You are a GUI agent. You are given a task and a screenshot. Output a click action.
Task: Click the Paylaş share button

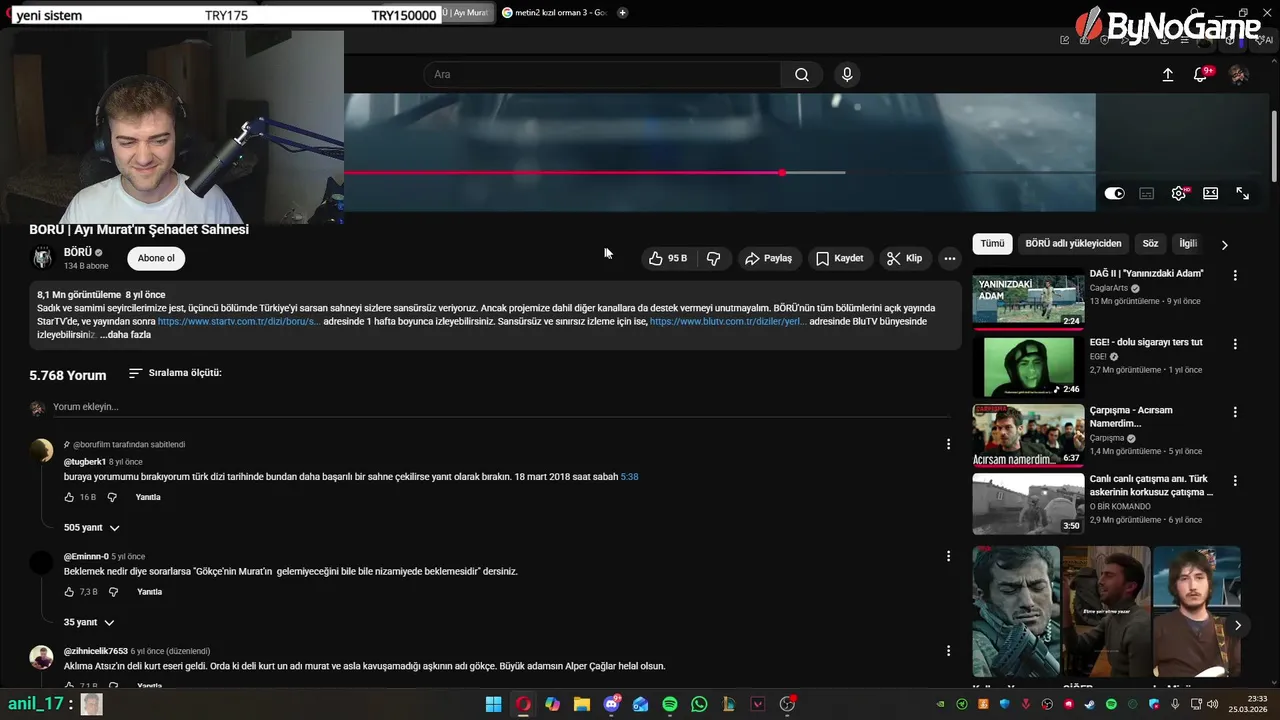(x=768, y=258)
